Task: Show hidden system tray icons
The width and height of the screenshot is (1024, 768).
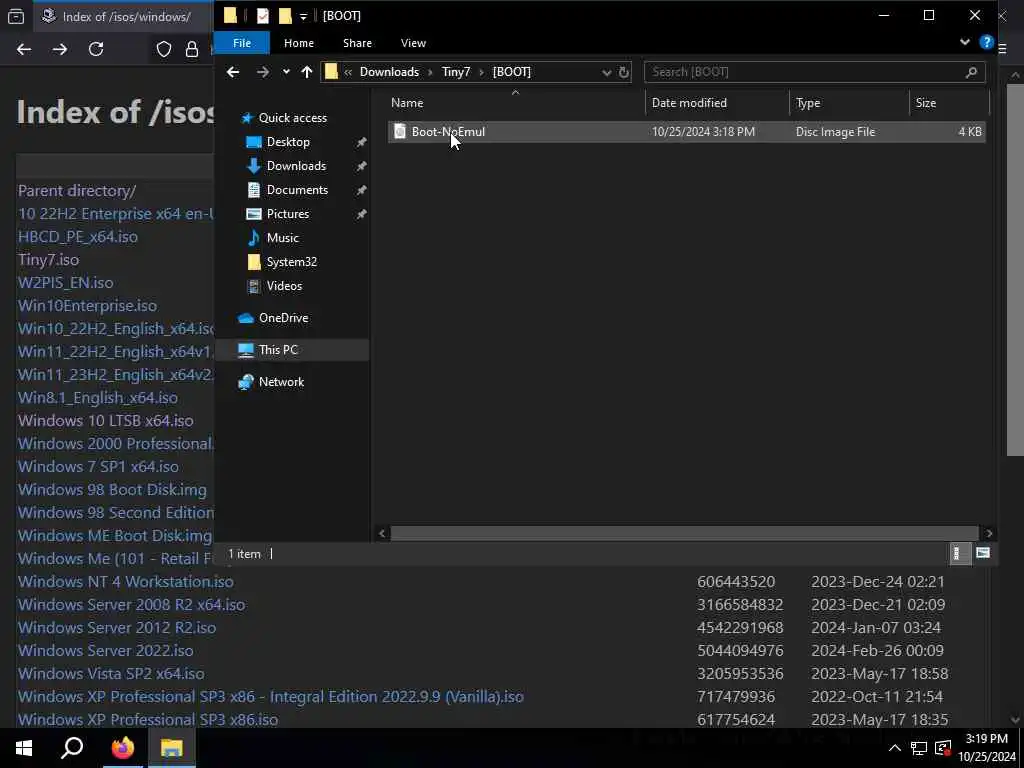Action: pos(895,748)
